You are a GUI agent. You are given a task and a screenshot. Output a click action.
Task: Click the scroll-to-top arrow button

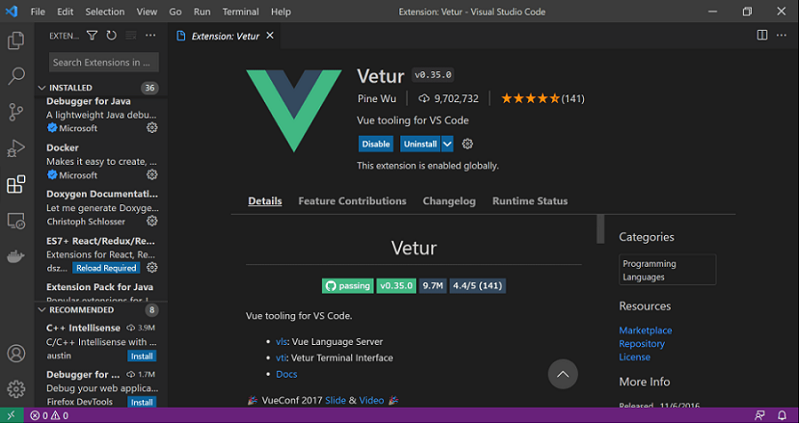(x=563, y=374)
